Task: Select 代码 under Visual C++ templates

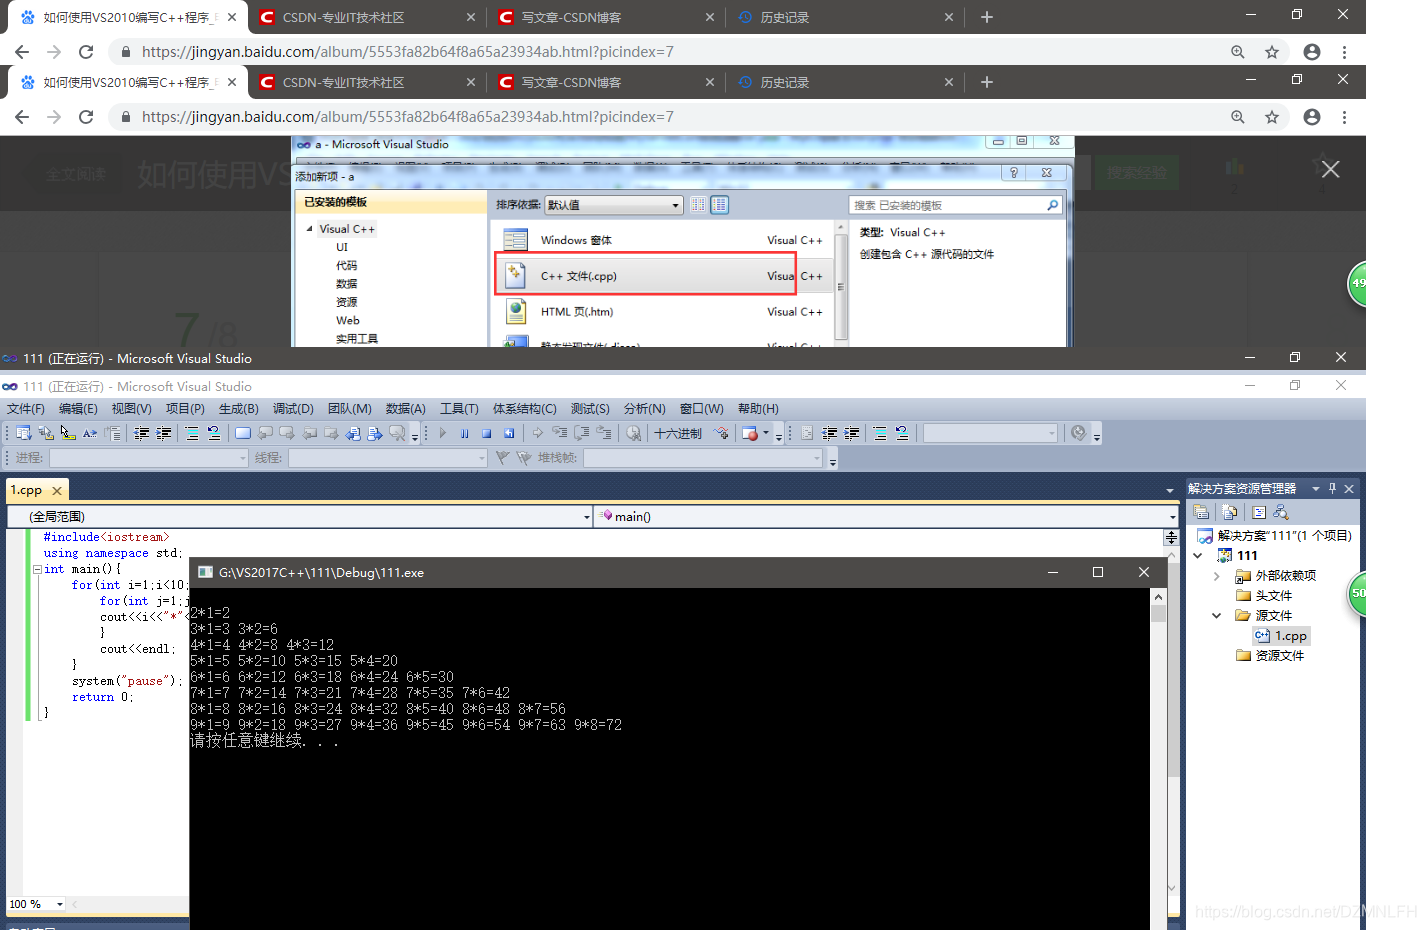Action: [346, 265]
